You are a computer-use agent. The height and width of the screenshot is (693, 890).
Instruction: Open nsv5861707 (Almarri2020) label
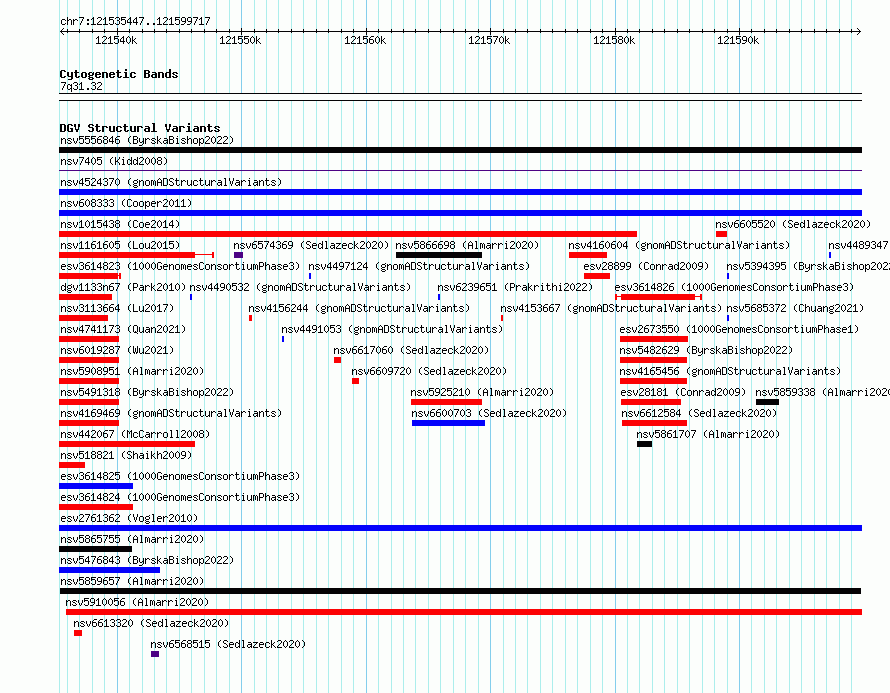pos(708,434)
